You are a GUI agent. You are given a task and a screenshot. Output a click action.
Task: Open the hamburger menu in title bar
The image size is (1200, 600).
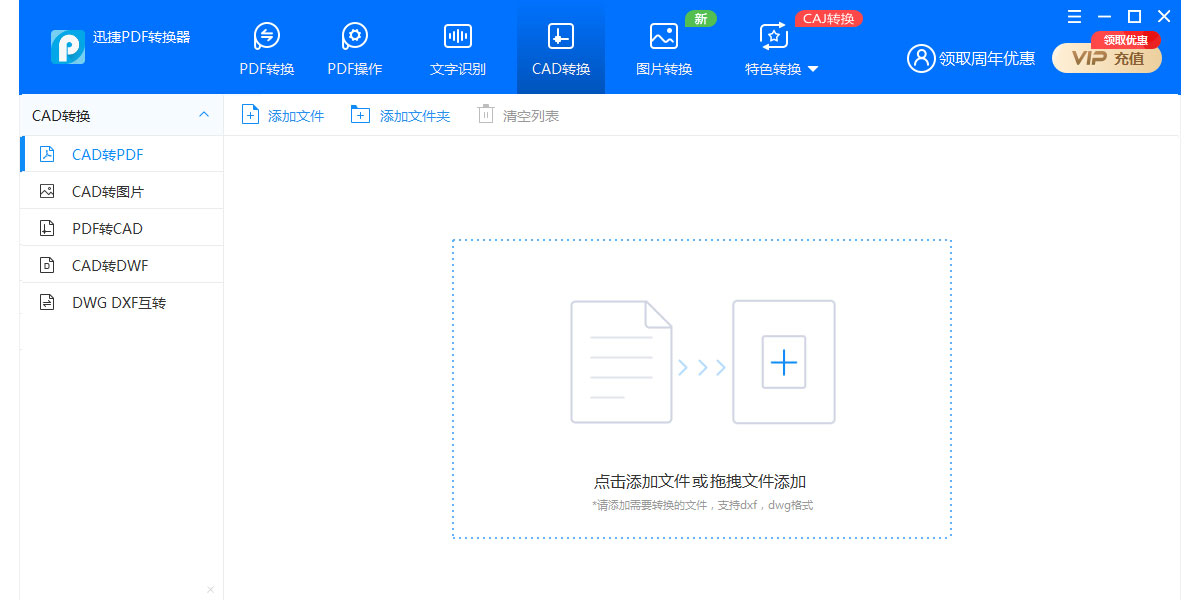1075,16
